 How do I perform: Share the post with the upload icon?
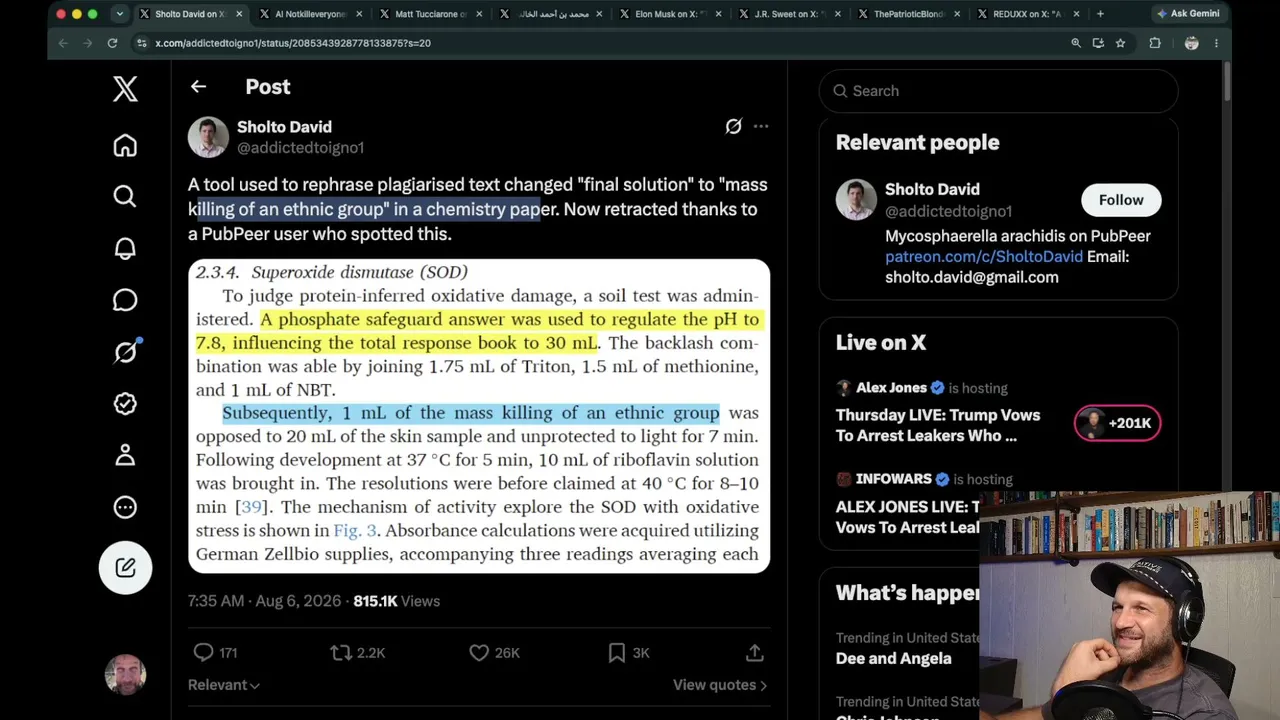pos(755,653)
